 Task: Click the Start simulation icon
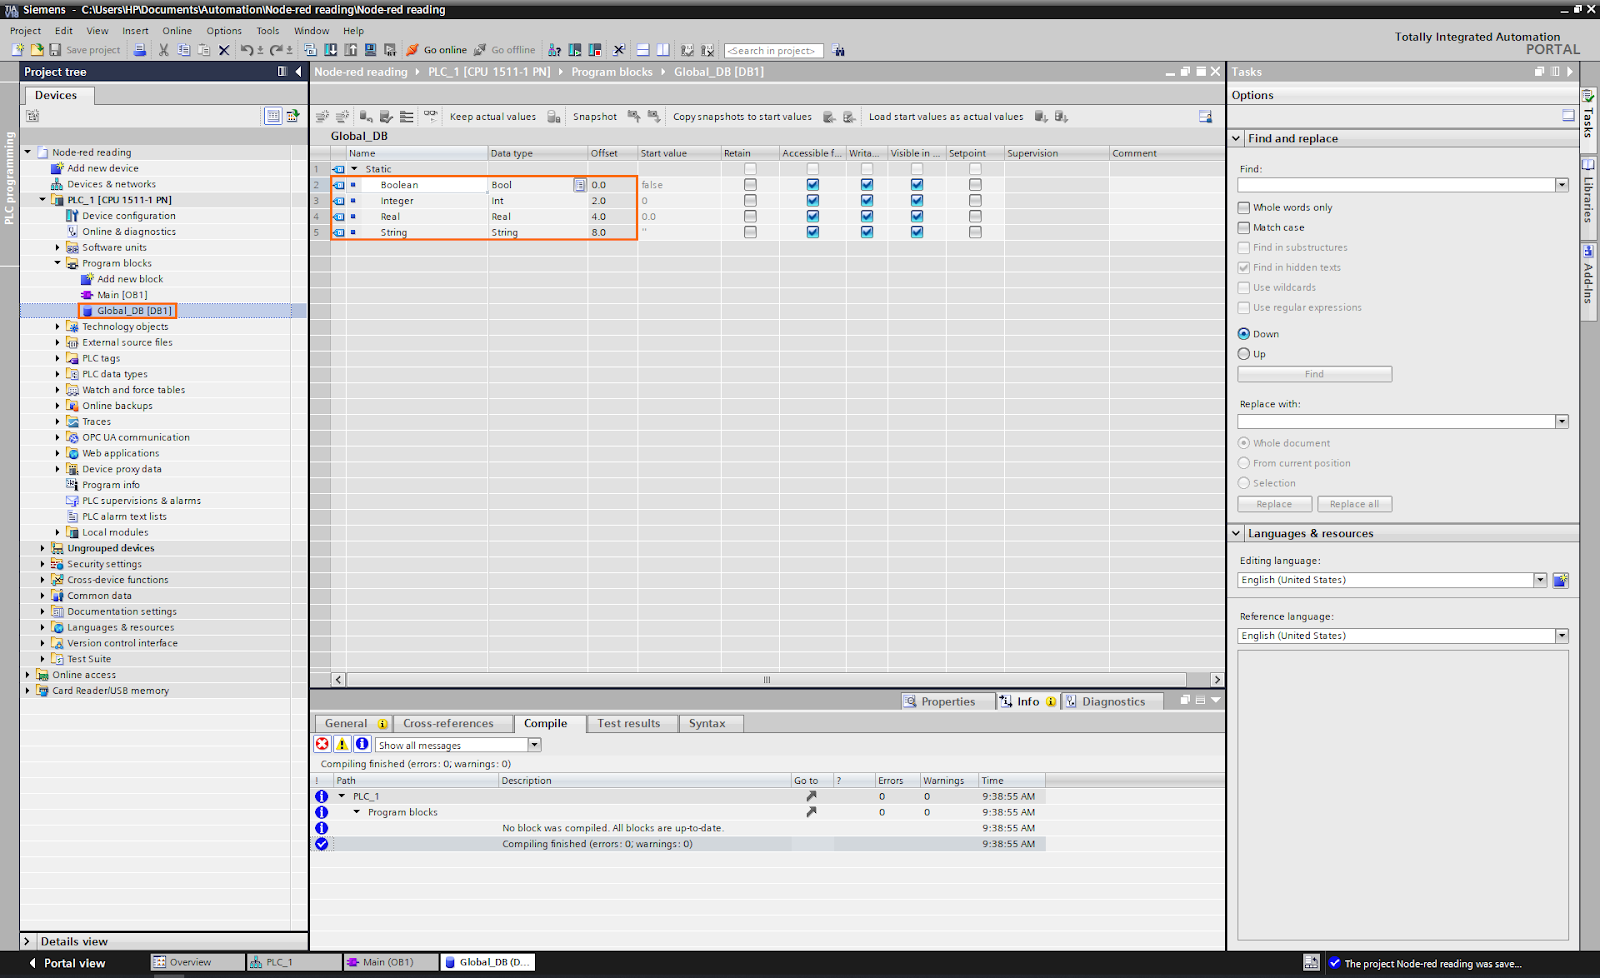tap(370, 50)
